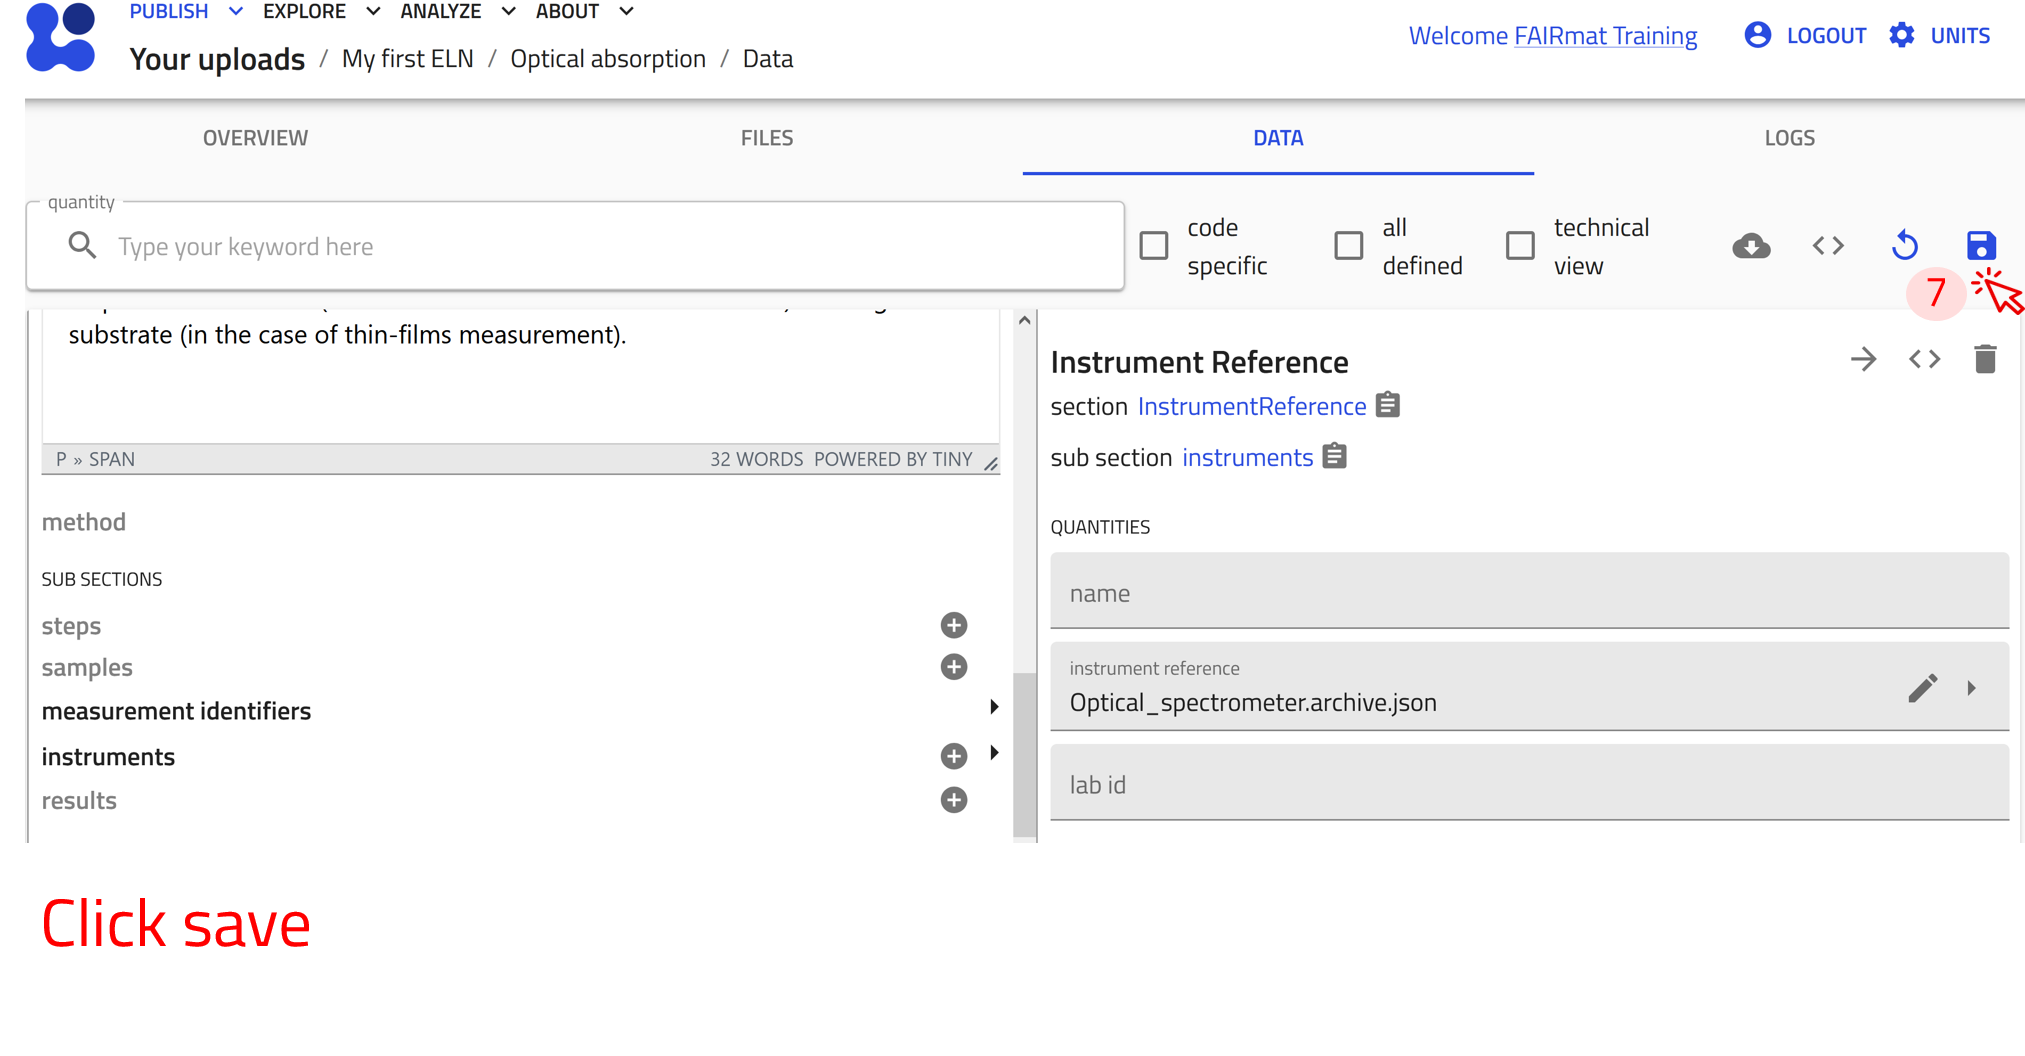This screenshot has width=2025, height=1056.
Task: Click the FAIRmat Training user link
Action: [x=1605, y=36]
